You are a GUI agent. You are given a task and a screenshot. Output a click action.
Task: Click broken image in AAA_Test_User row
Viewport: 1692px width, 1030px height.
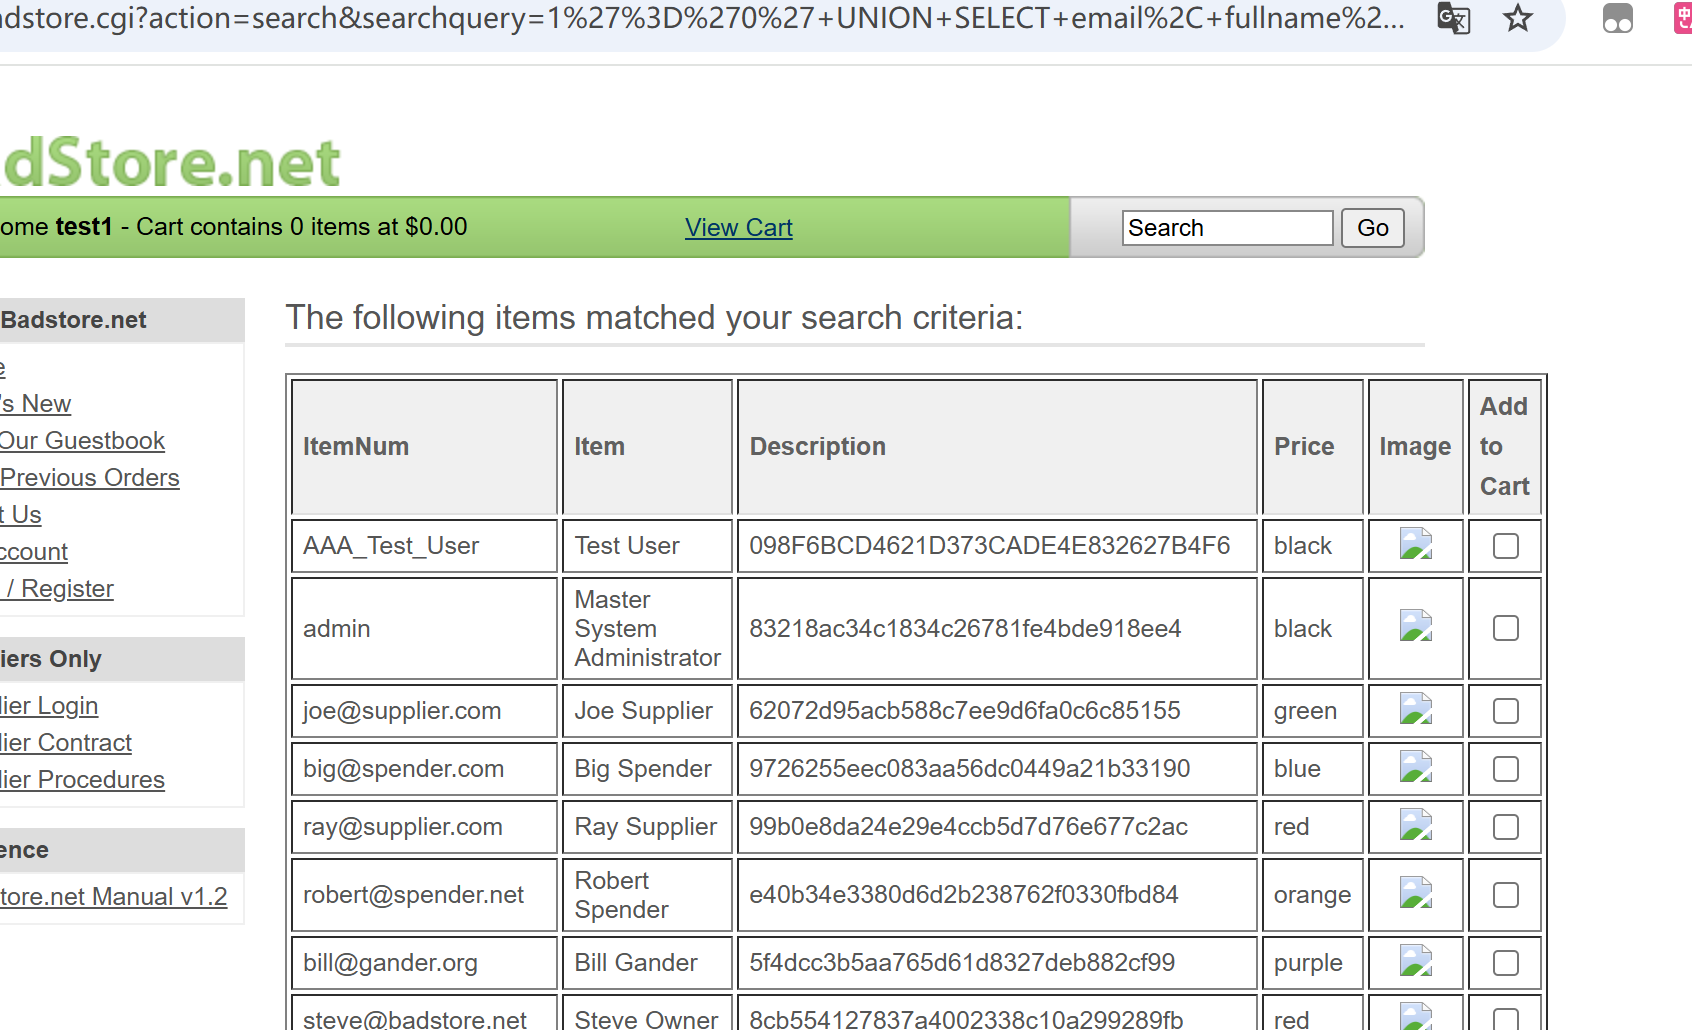[1415, 545]
